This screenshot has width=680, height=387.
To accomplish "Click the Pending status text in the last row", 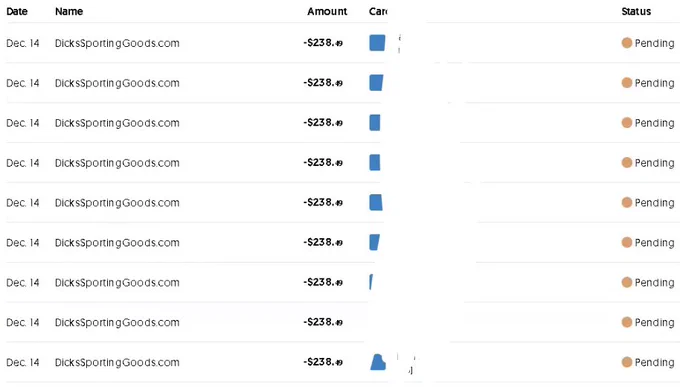I will click(x=654, y=362).
